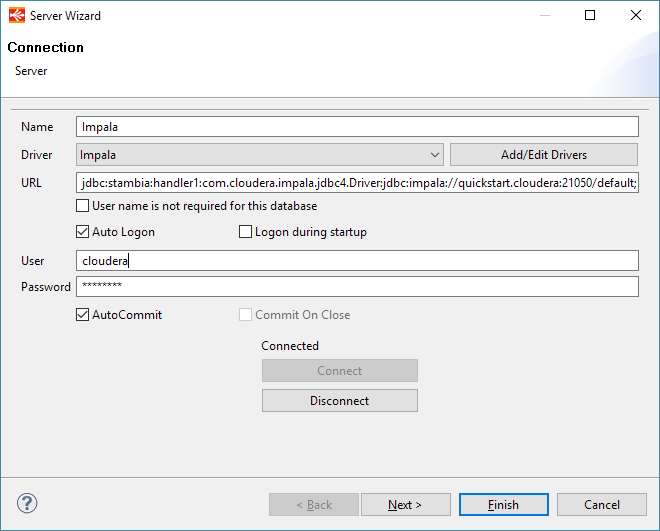Toggle the AutoCommit checkbox
The width and height of the screenshot is (660, 531).
click(82, 315)
